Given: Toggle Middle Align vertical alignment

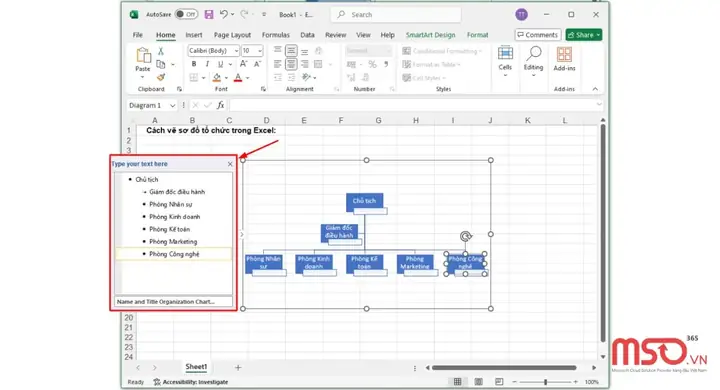Looking at the screenshot, I should pos(291,51).
